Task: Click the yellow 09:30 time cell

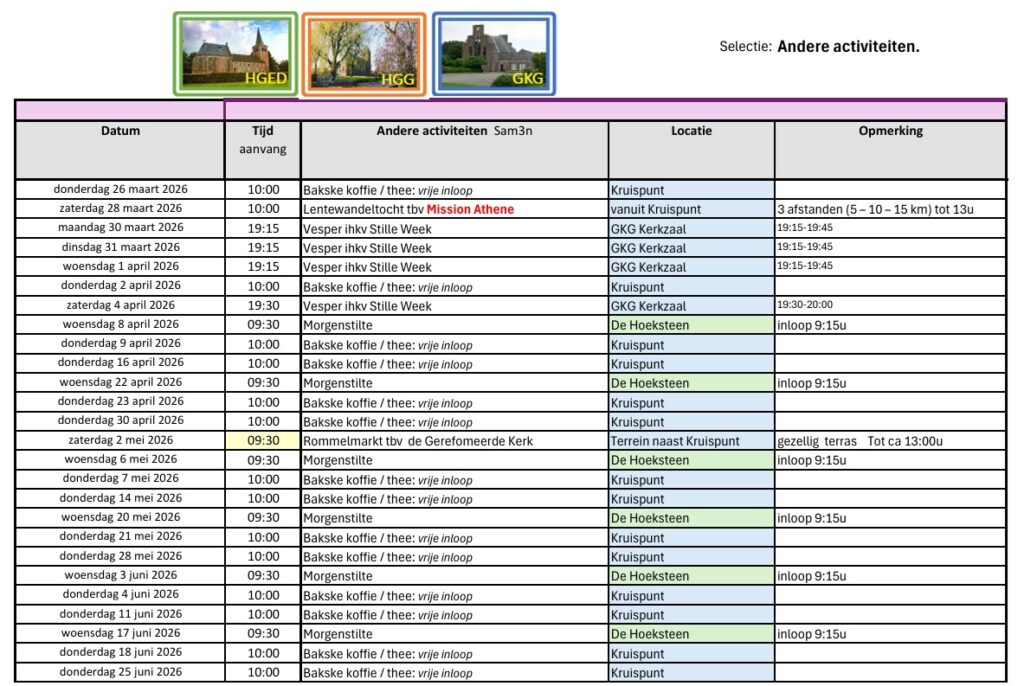Action: click(263, 441)
